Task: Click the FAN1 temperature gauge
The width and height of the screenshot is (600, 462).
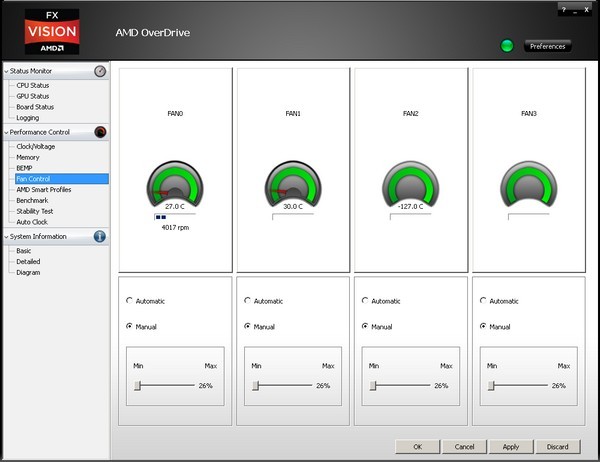Action: [293, 183]
